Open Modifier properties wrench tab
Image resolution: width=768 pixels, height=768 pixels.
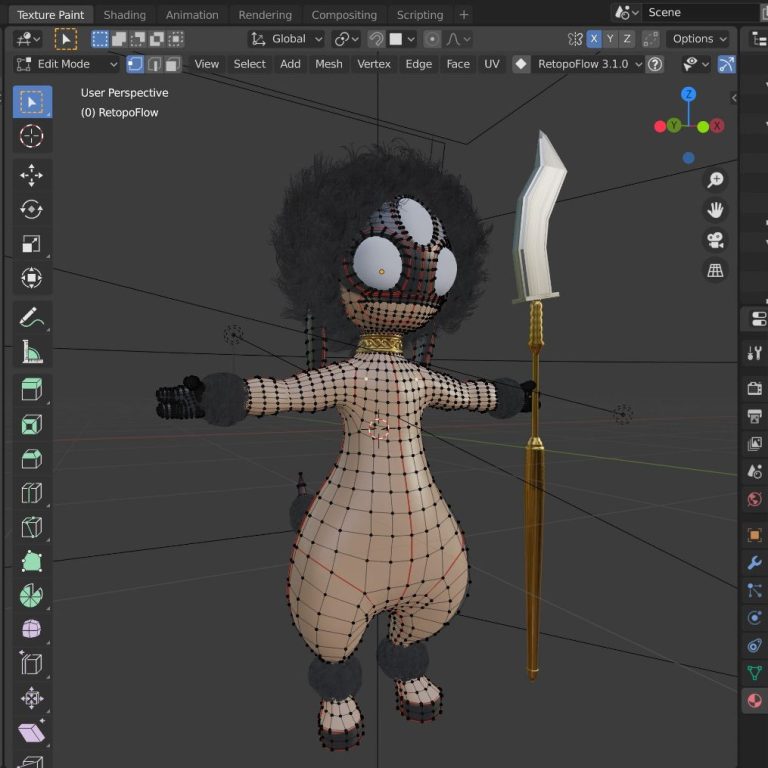click(755, 563)
